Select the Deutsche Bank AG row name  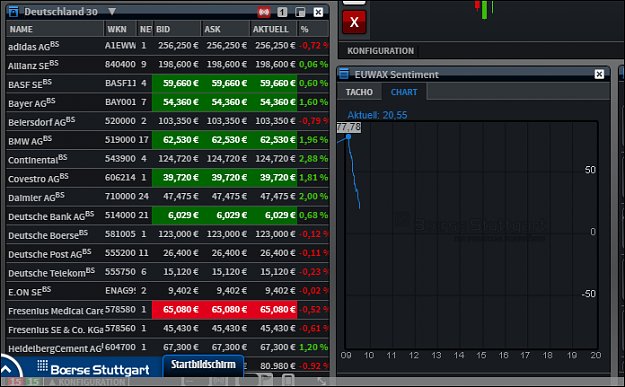51,216
